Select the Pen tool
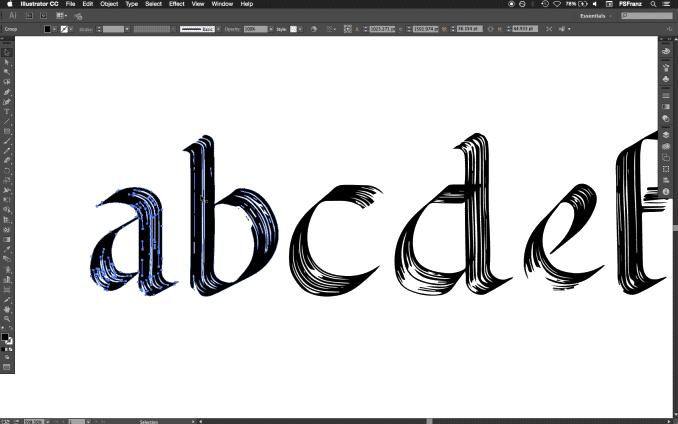The height and width of the screenshot is (424, 678). 6,92
